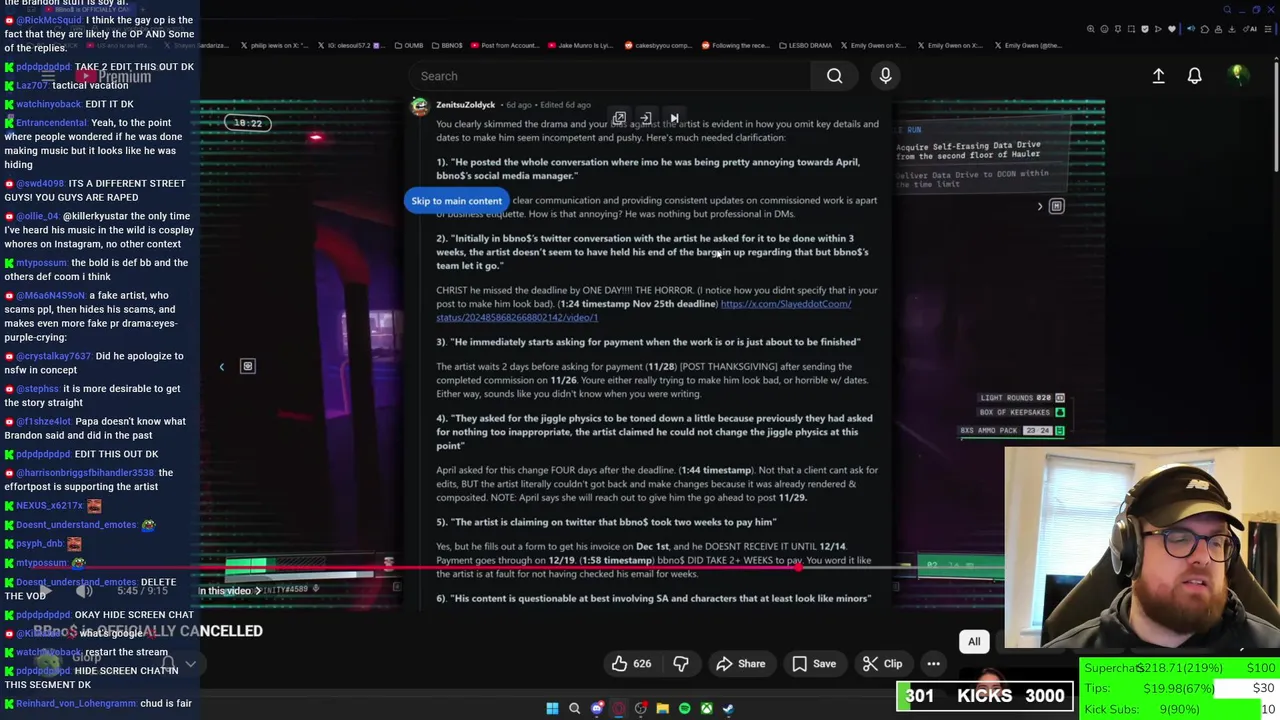Image resolution: width=1280 pixels, height=720 pixels.
Task: Click browser toolbar heart icon
Action: point(1172,29)
